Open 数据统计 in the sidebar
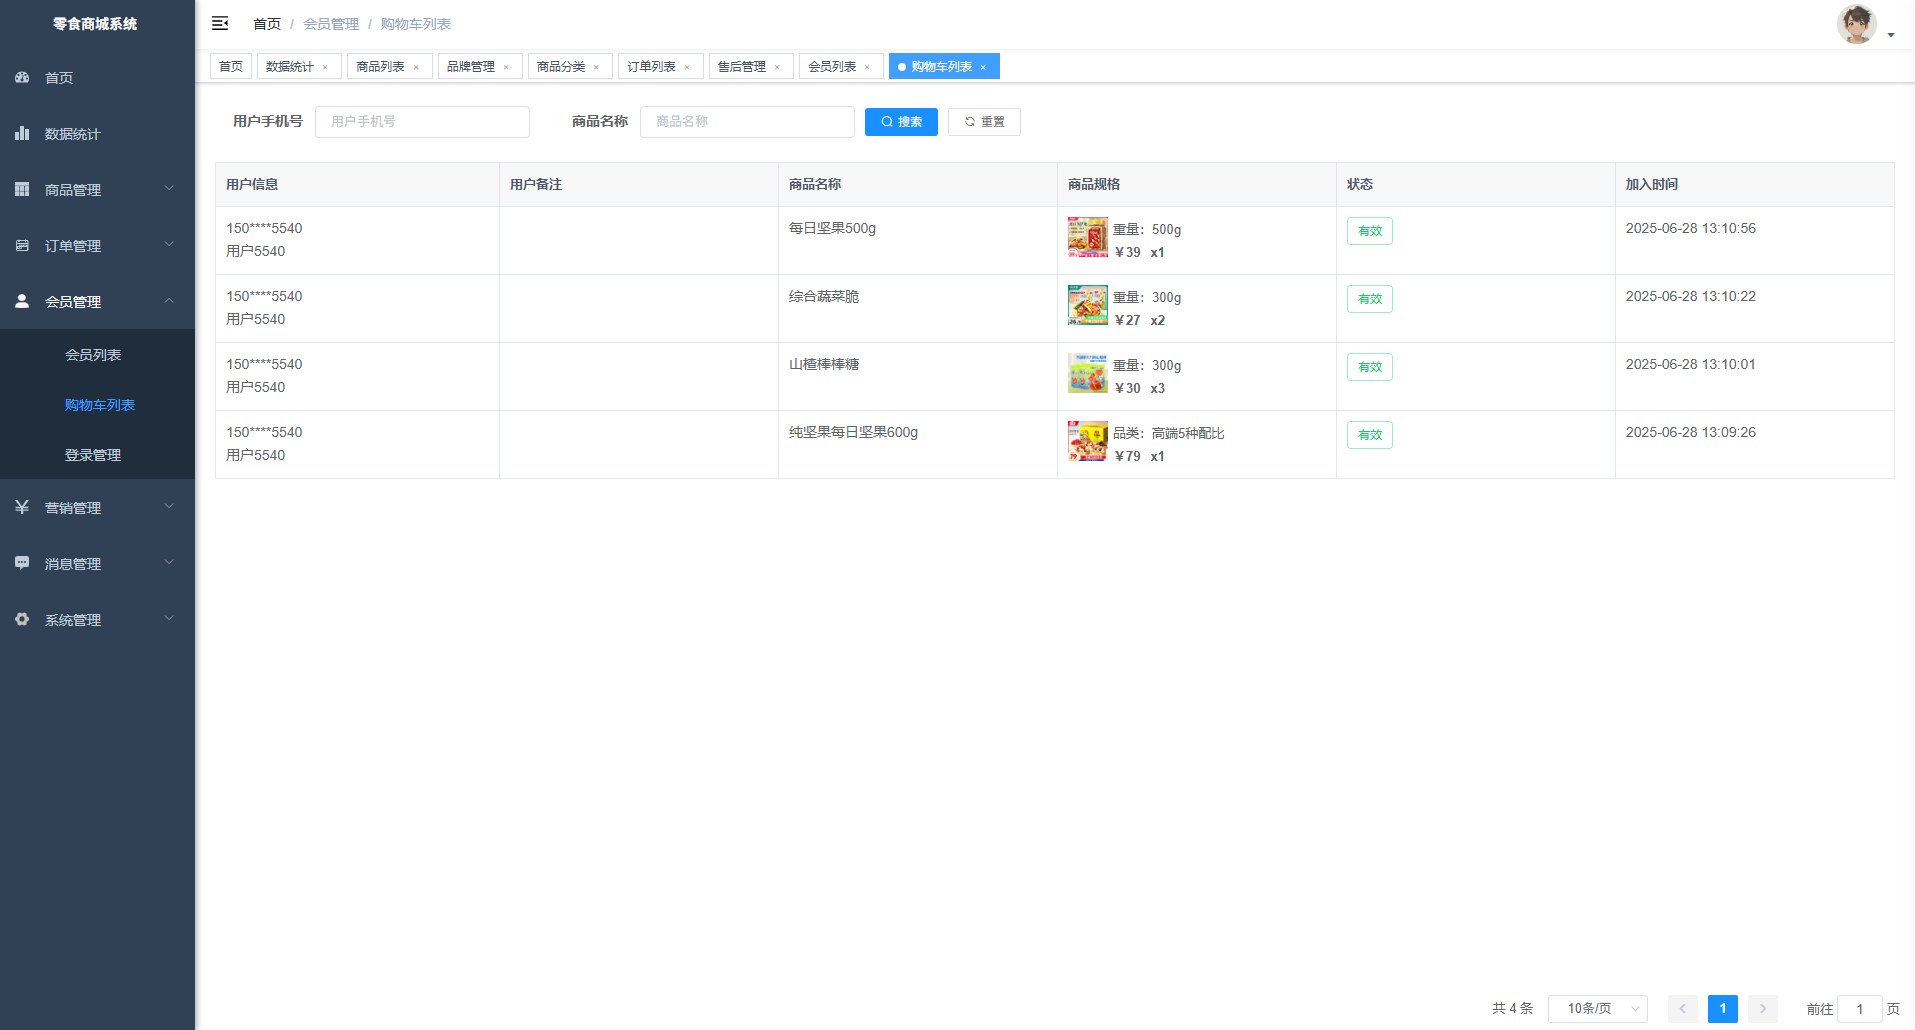This screenshot has width=1915, height=1030. point(72,134)
